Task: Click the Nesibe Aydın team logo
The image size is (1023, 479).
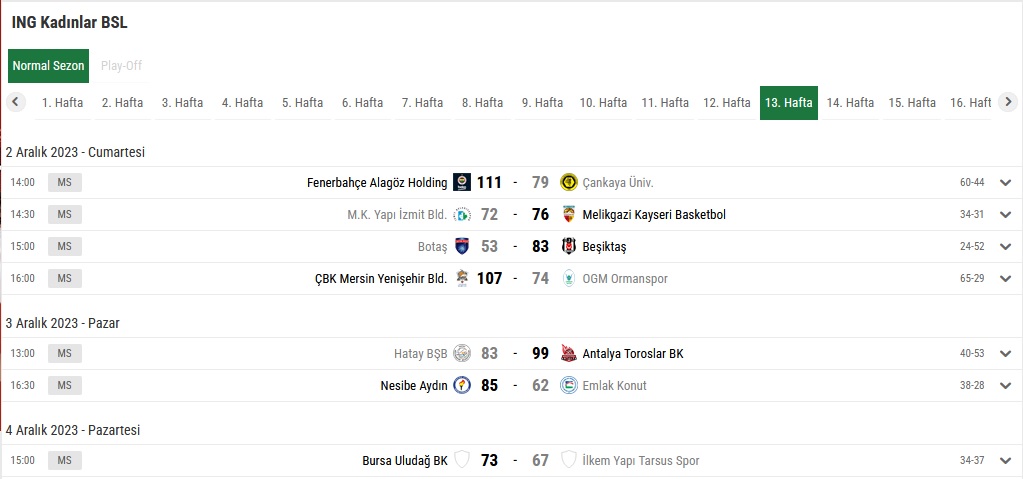Action: [462, 385]
